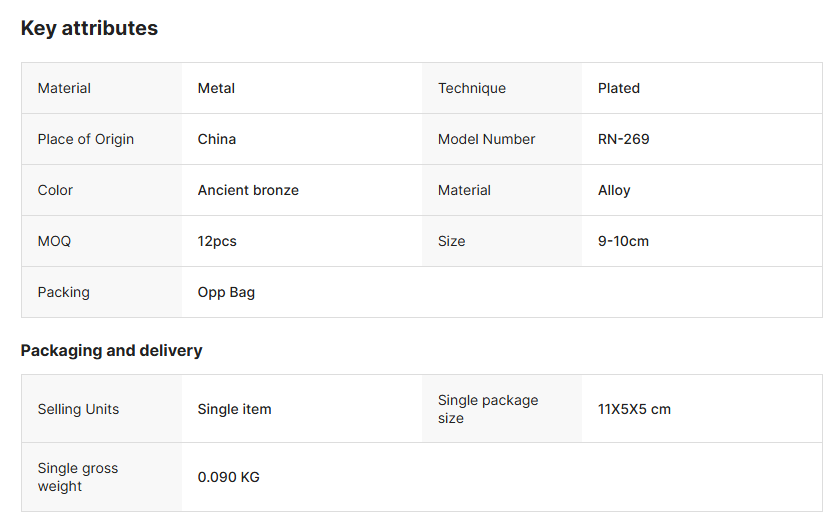Viewport: 833px width, 515px height.
Task: Select the Color label cell
Action: click(x=56, y=190)
